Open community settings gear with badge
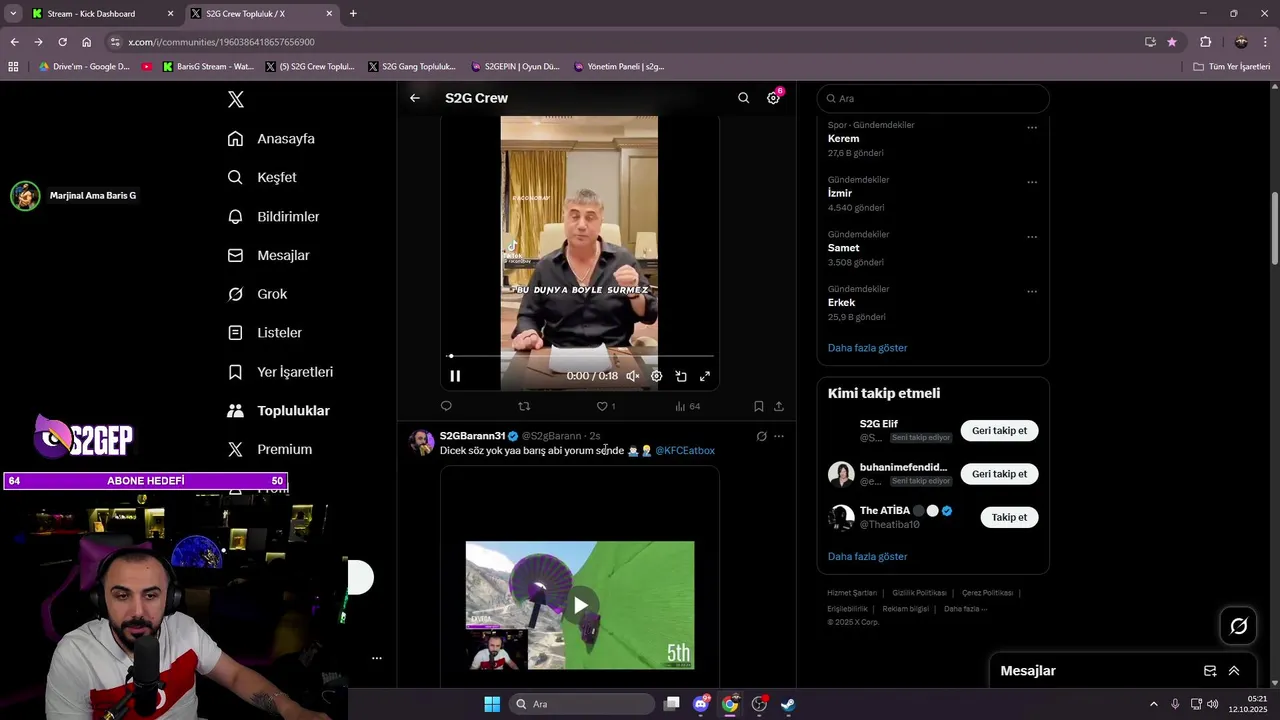1280x720 pixels. coord(773,97)
